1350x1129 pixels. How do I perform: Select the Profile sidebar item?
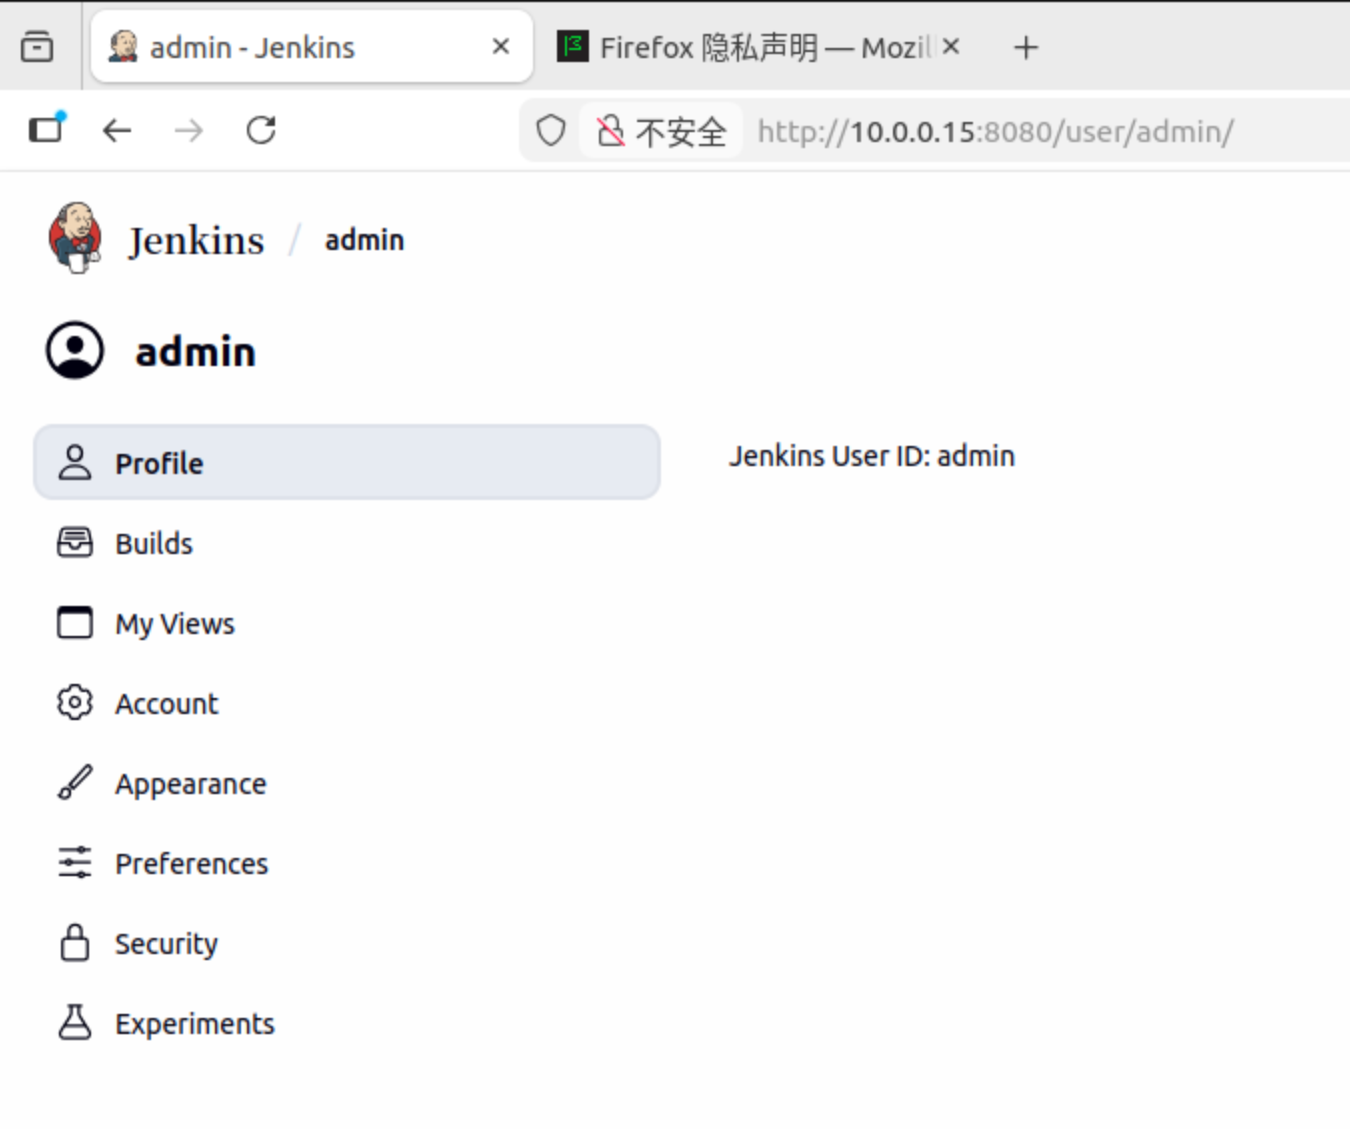(347, 462)
